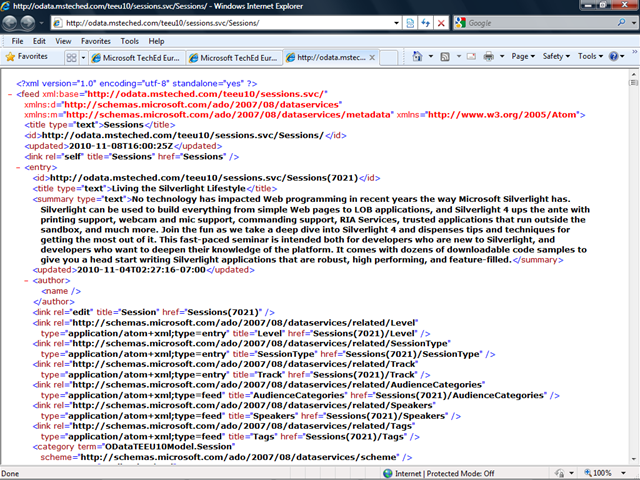Click the Internet Explorer title bar icon
640x480 pixels.
coord(6,6)
